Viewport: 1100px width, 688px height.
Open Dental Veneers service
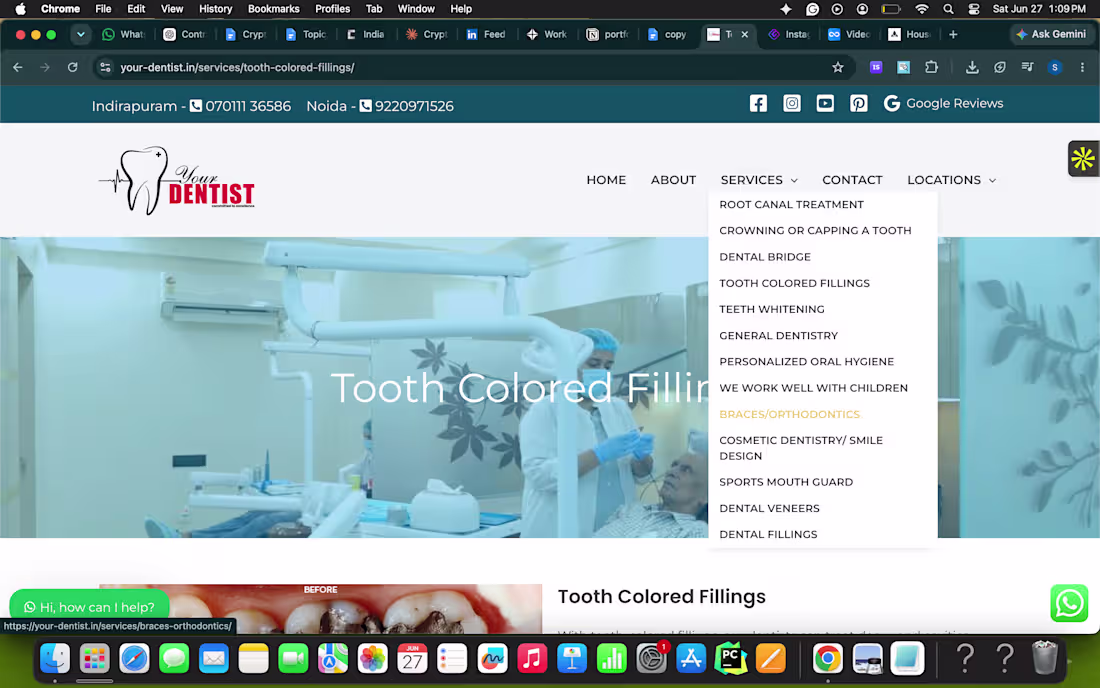click(769, 508)
